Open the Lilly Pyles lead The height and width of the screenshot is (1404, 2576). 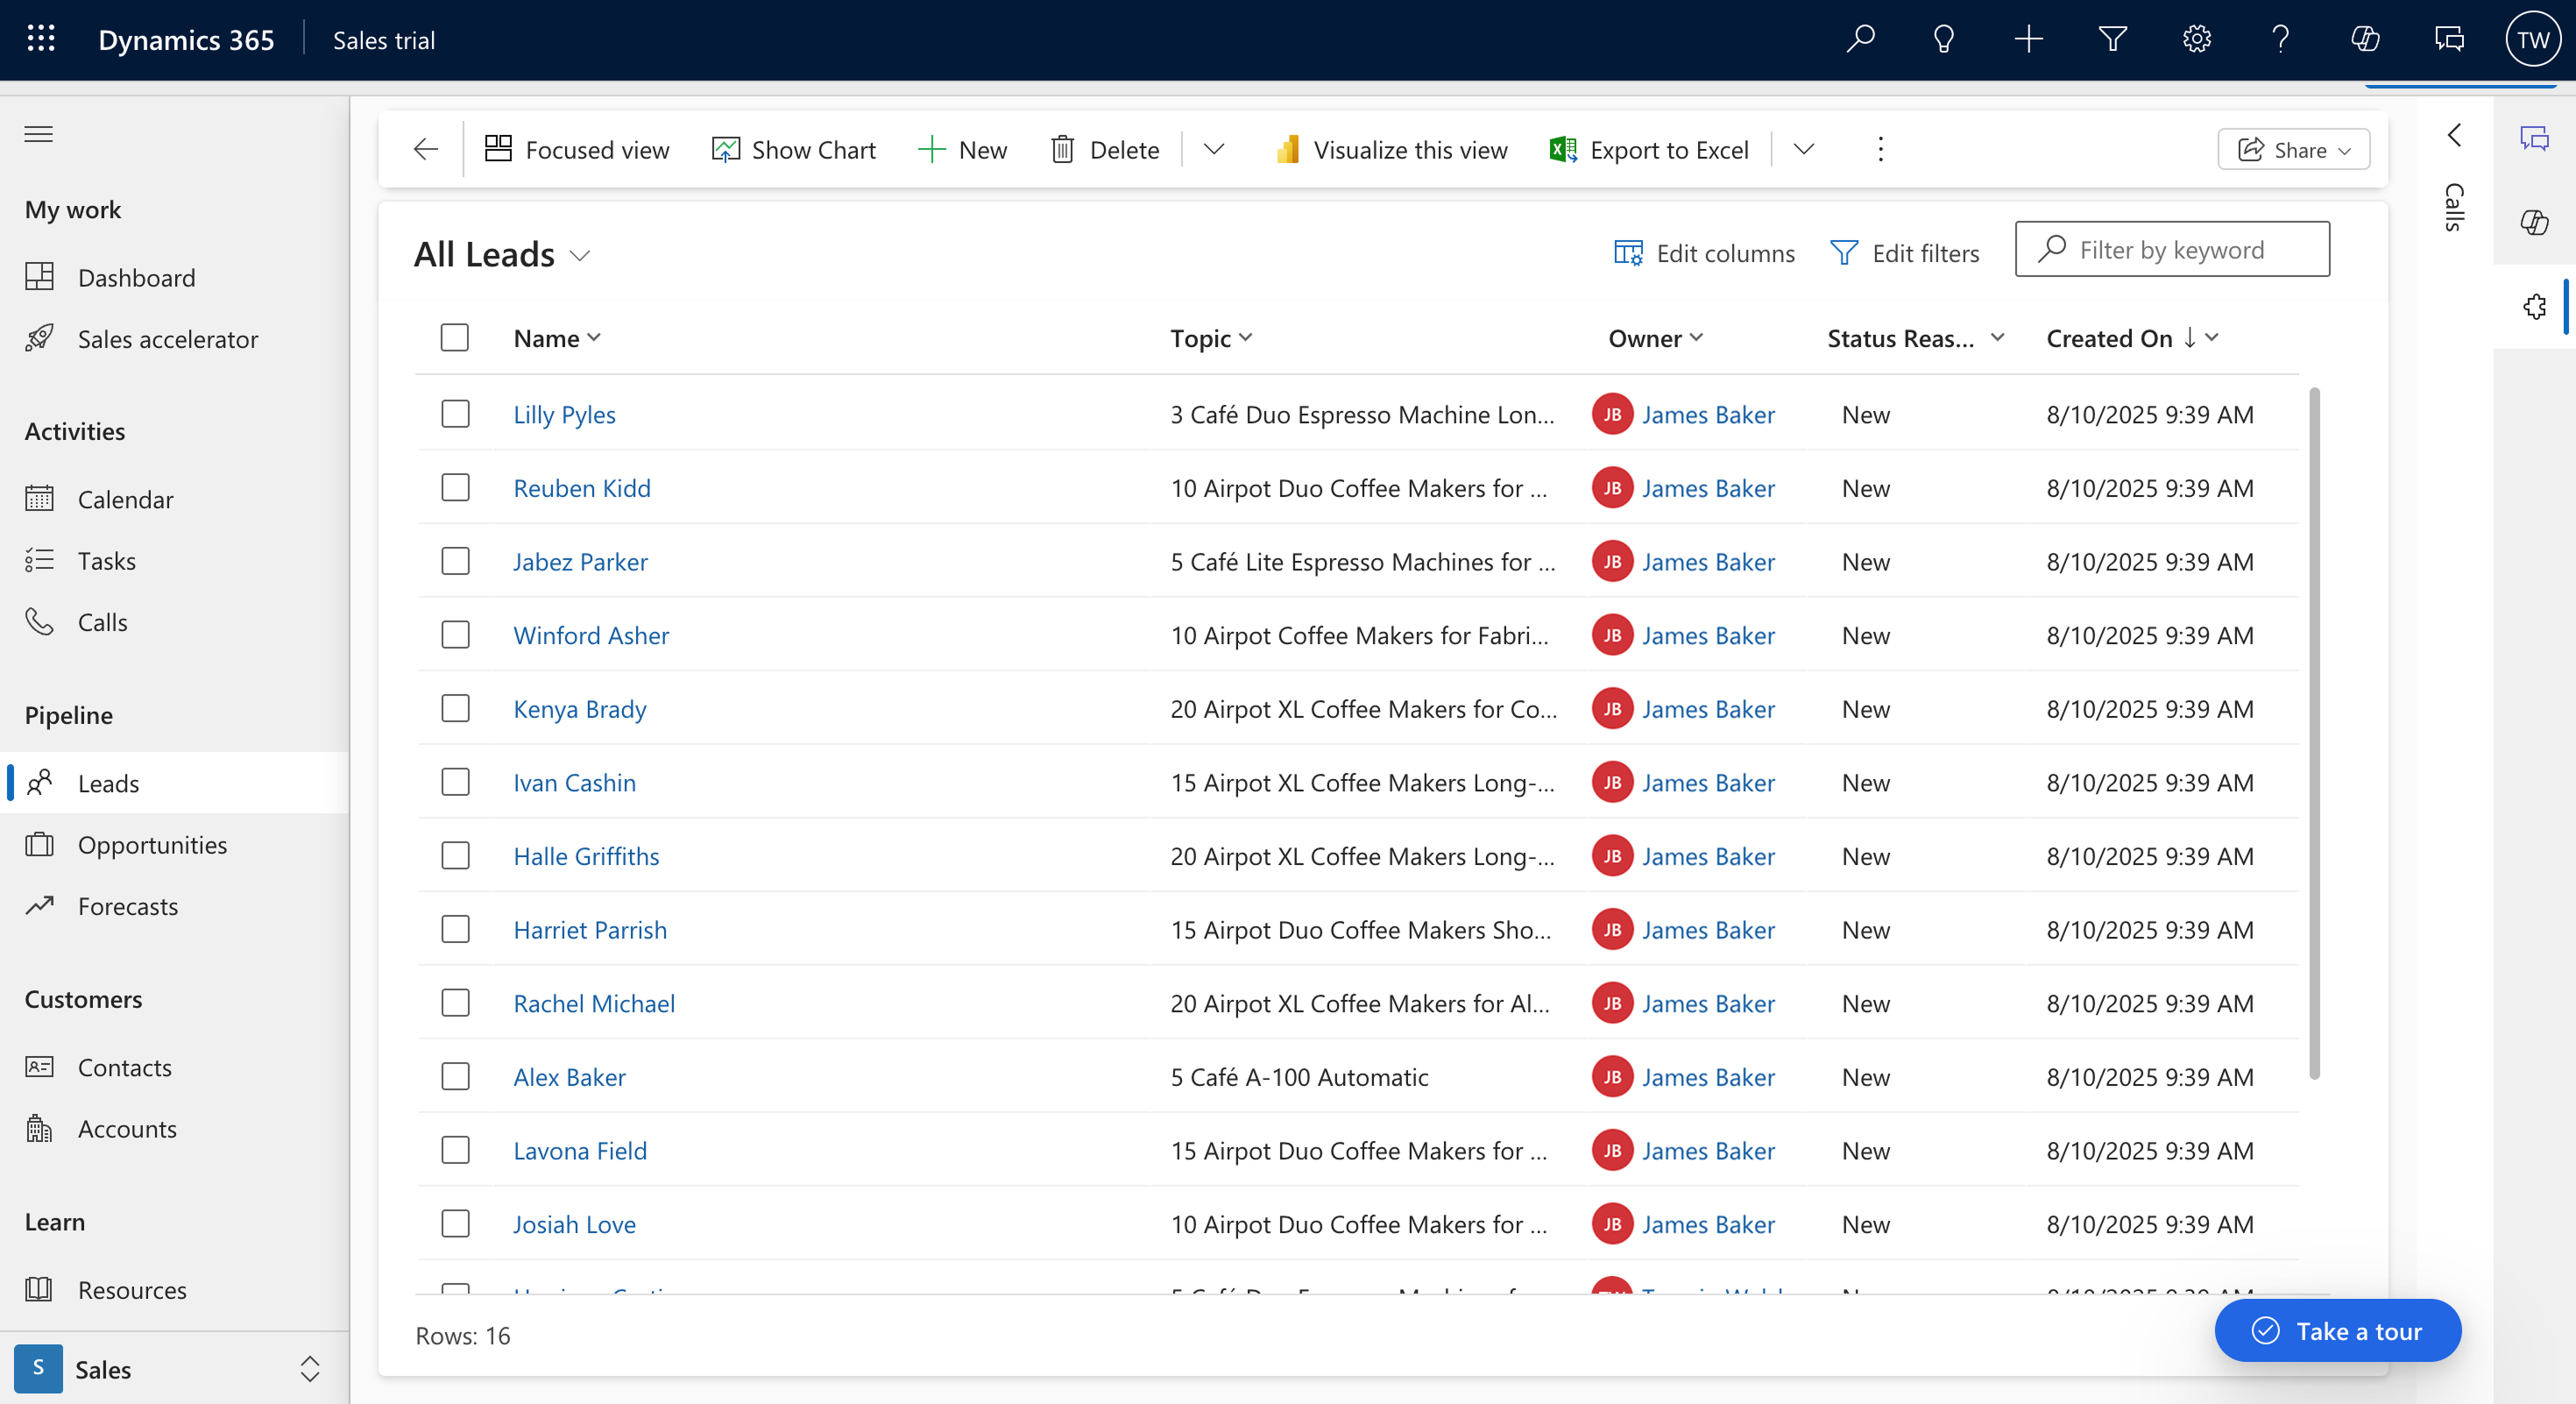click(x=564, y=415)
